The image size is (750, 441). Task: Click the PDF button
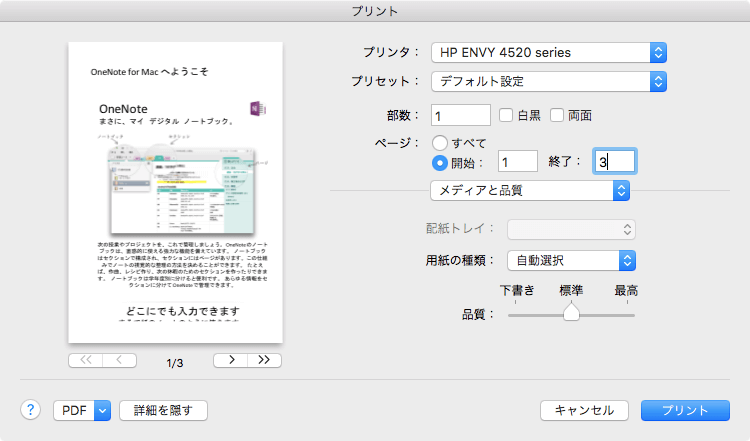tap(74, 410)
